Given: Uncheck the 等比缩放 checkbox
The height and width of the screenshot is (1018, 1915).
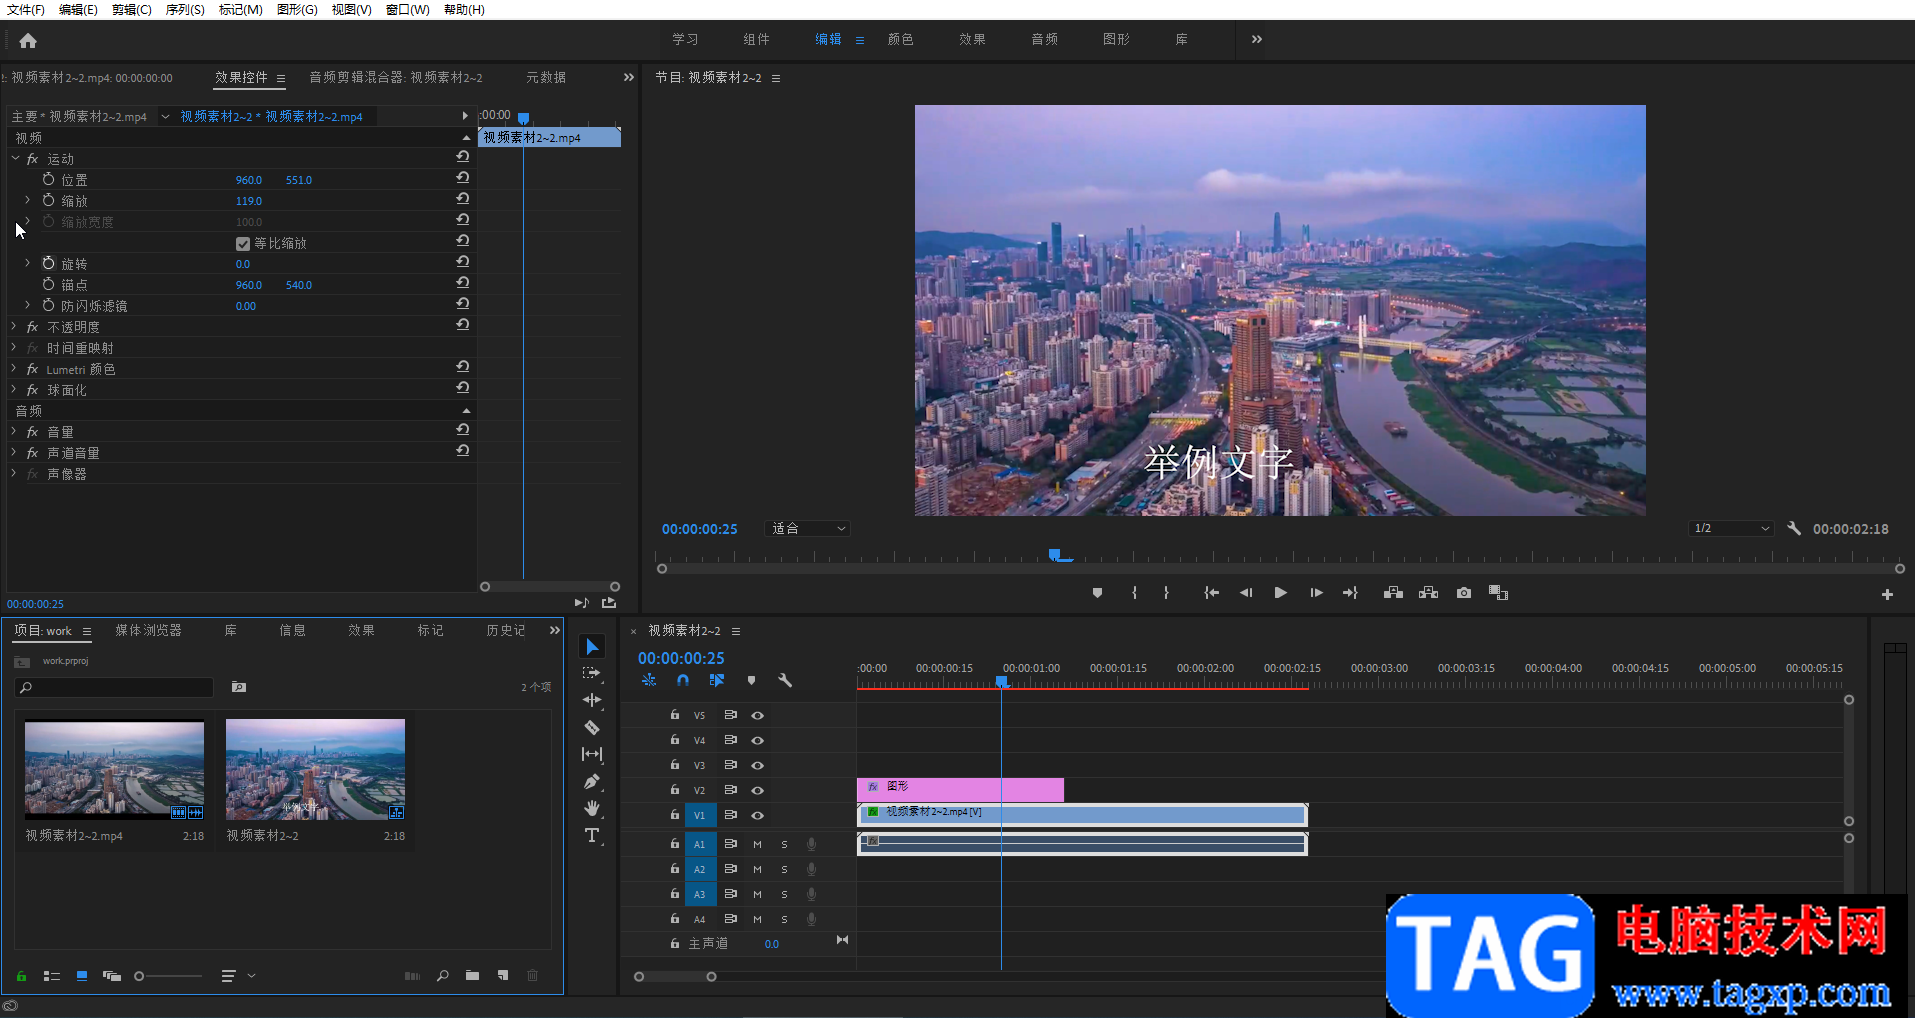Looking at the screenshot, I should coord(243,244).
